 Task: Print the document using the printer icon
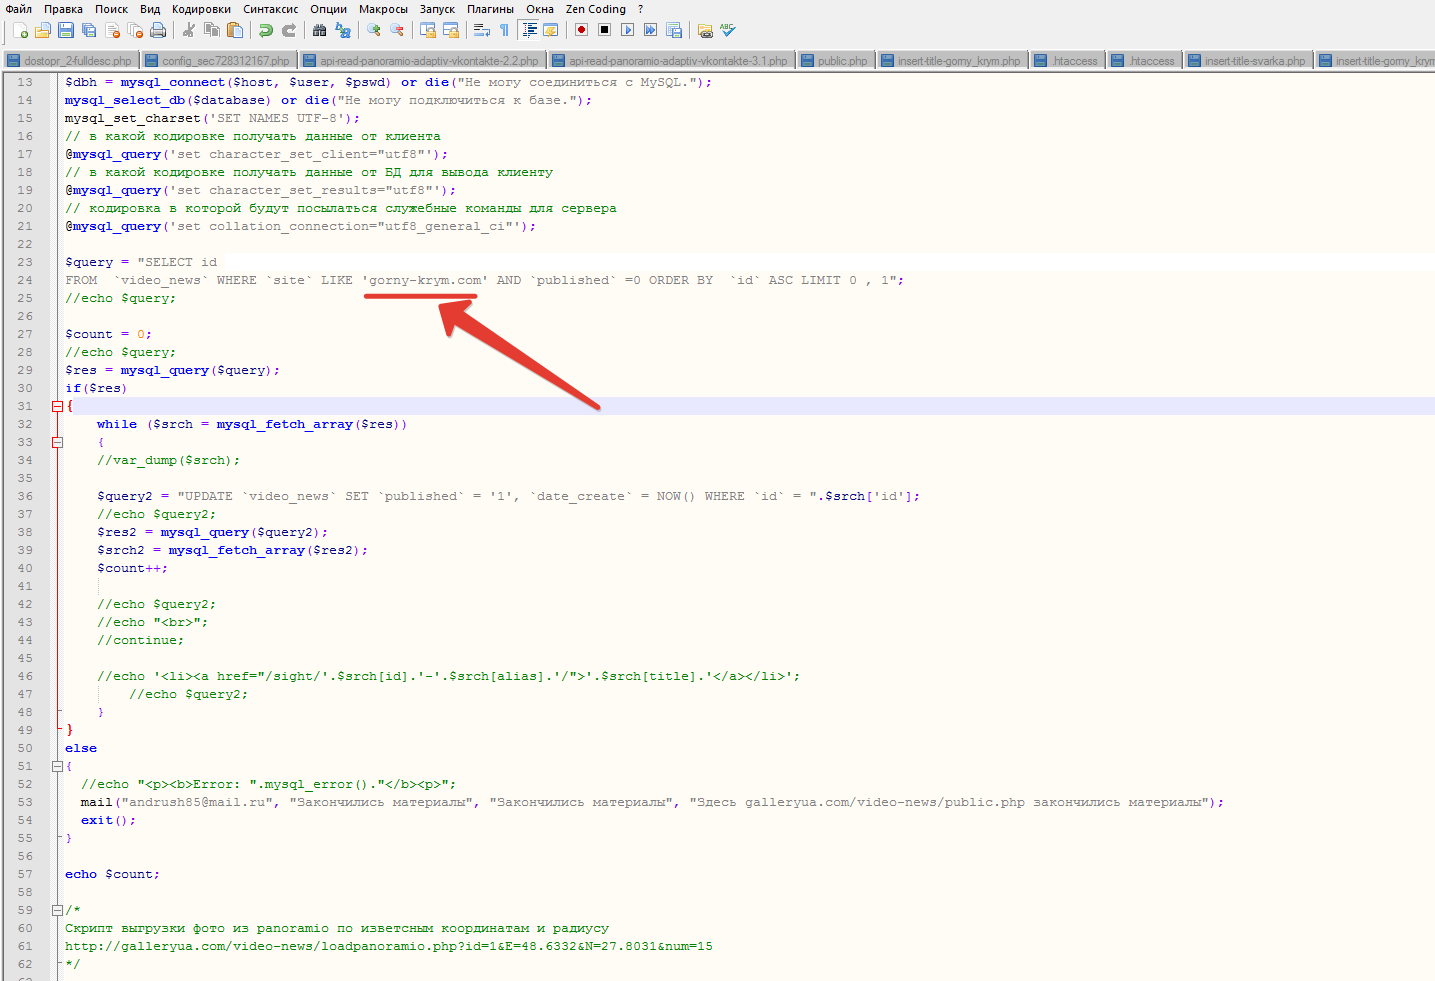(158, 30)
